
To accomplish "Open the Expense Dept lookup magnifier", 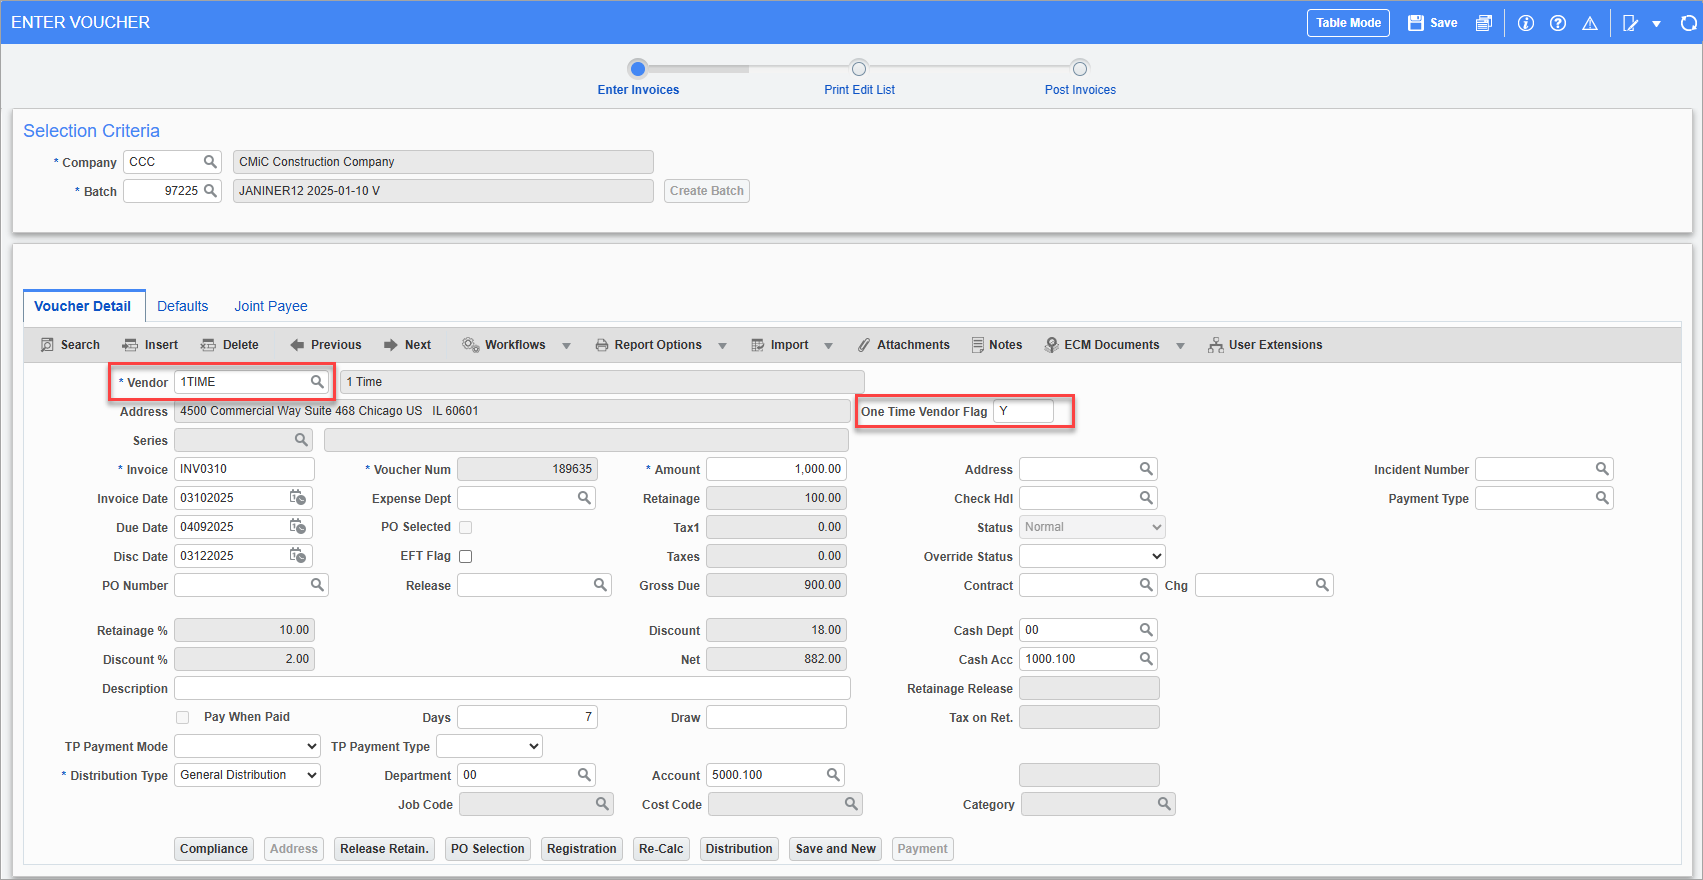I will pyautogui.click(x=585, y=498).
